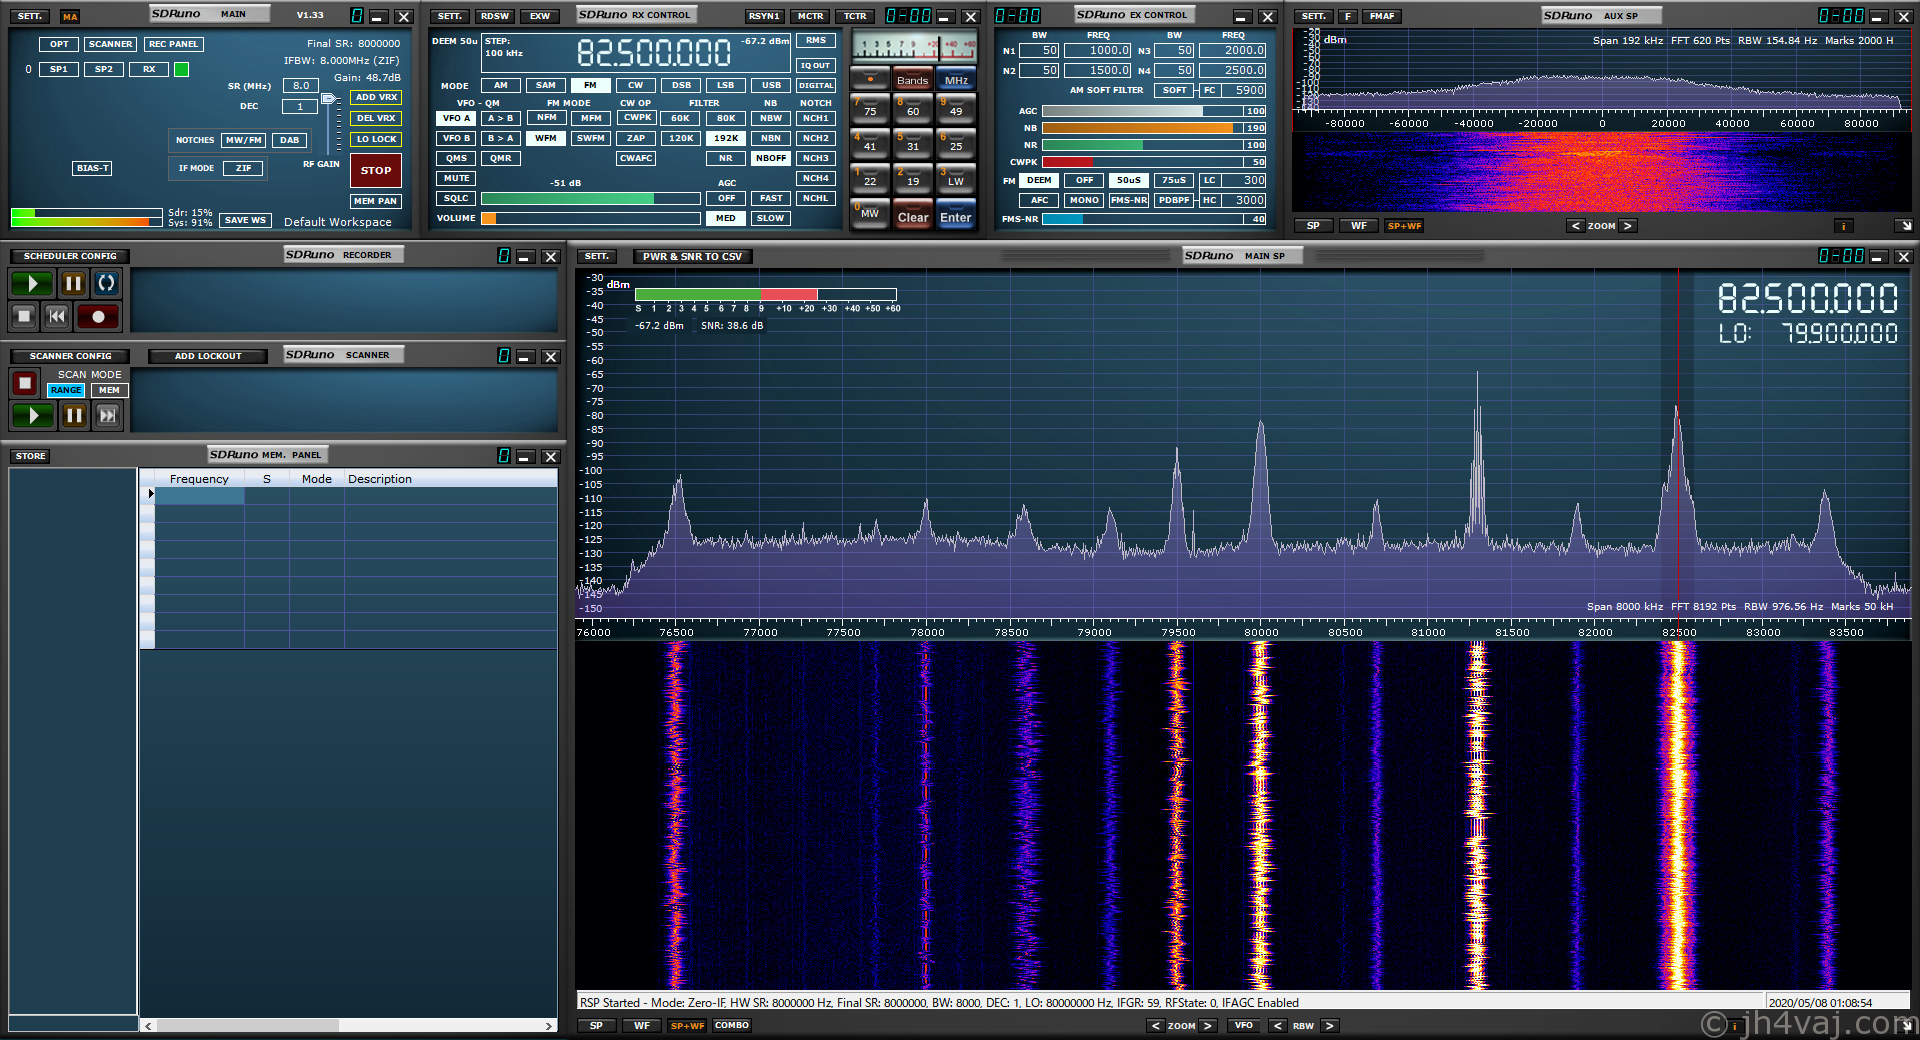This screenshot has height=1040, width=1920.
Task: Stop the scan in Scanner panel
Action: [x=25, y=383]
